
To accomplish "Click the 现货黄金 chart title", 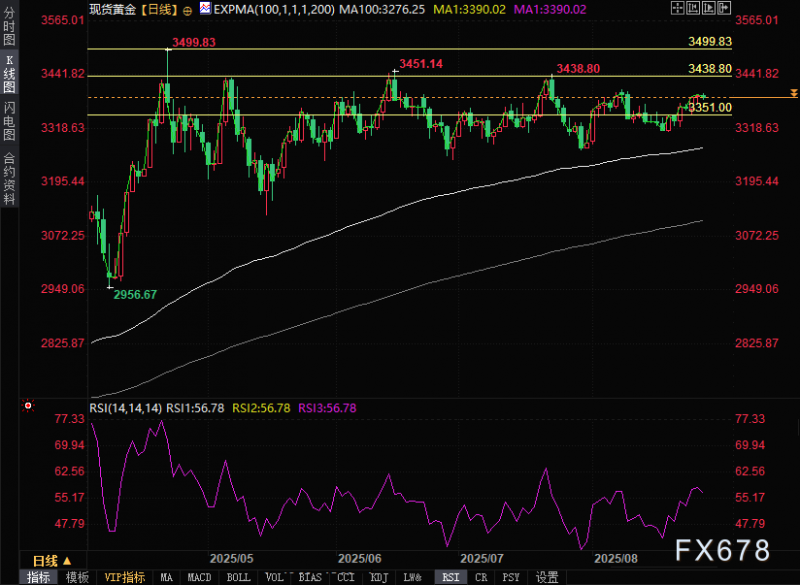I will [x=112, y=9].
